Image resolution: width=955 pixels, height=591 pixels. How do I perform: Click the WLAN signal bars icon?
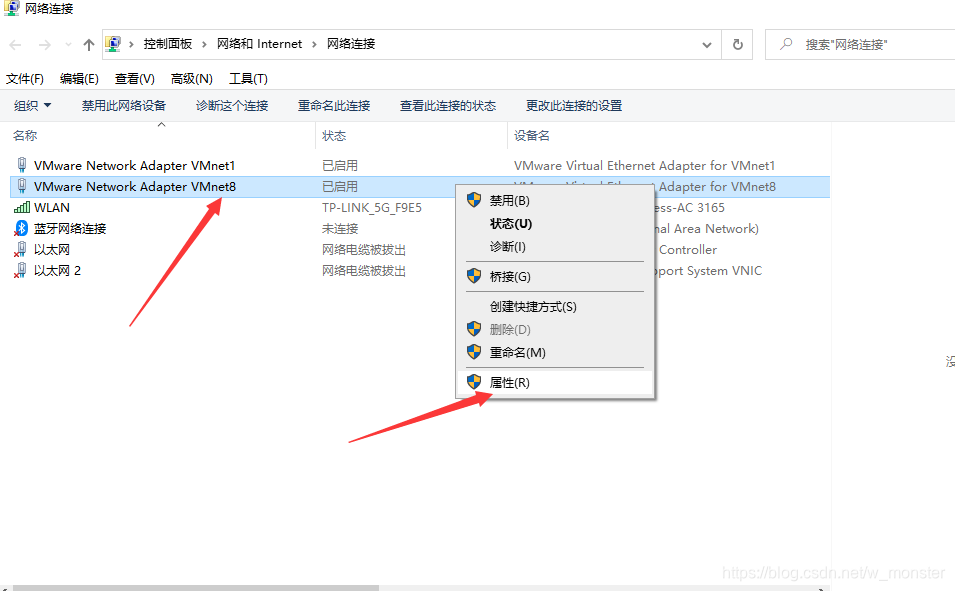(22, 208)
